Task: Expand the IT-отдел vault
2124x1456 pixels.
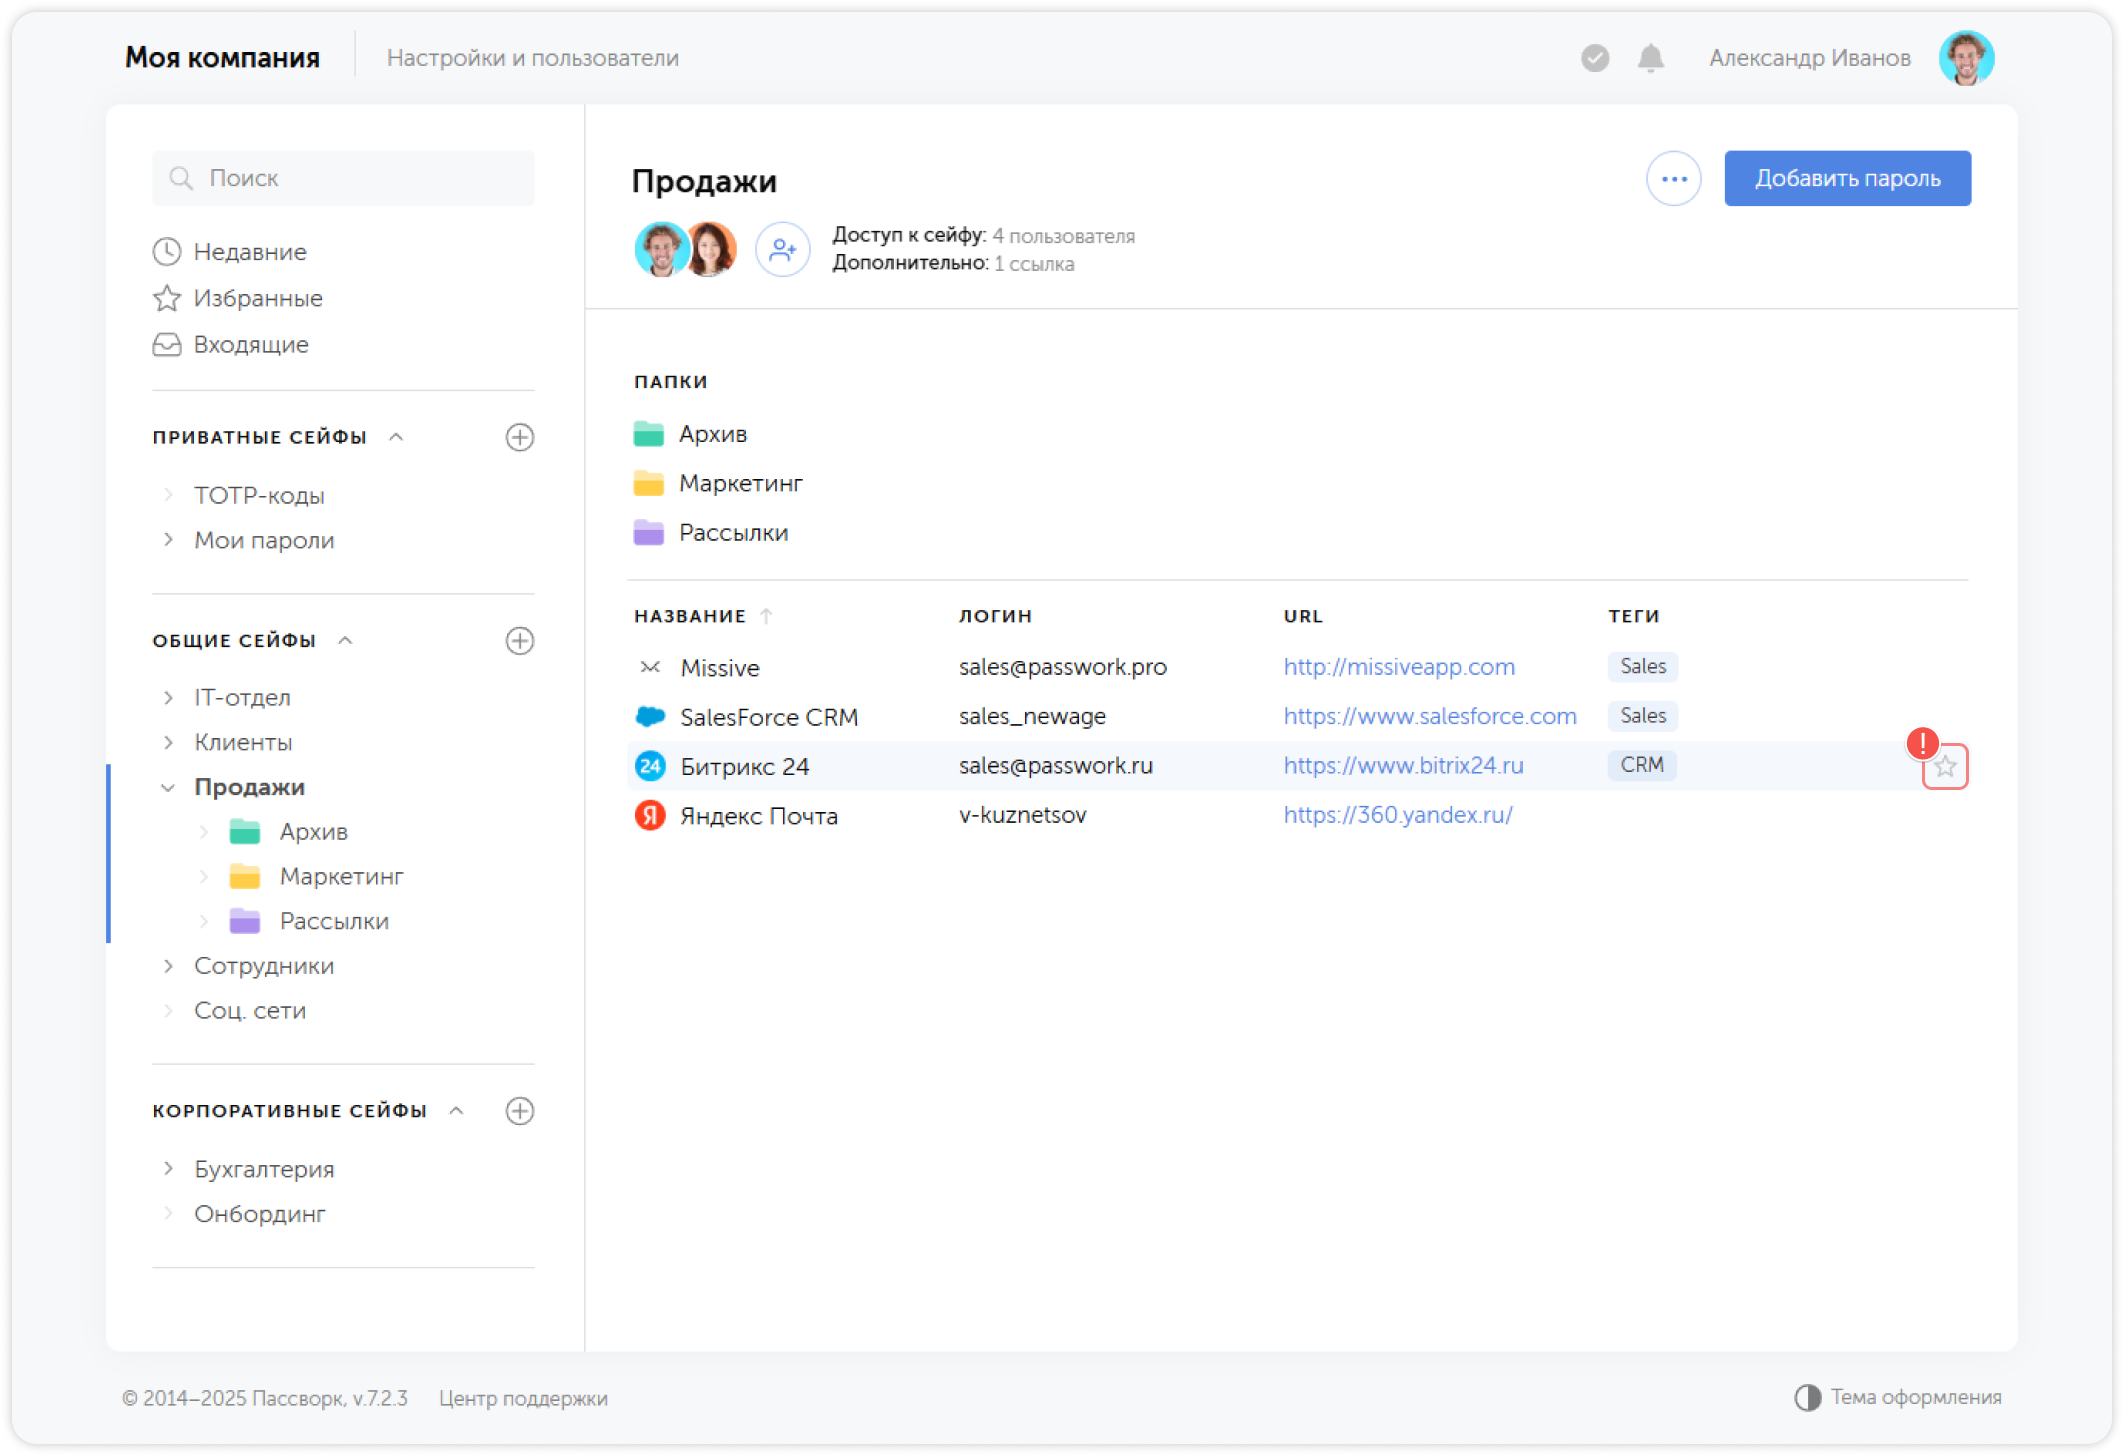Action: 168,698
